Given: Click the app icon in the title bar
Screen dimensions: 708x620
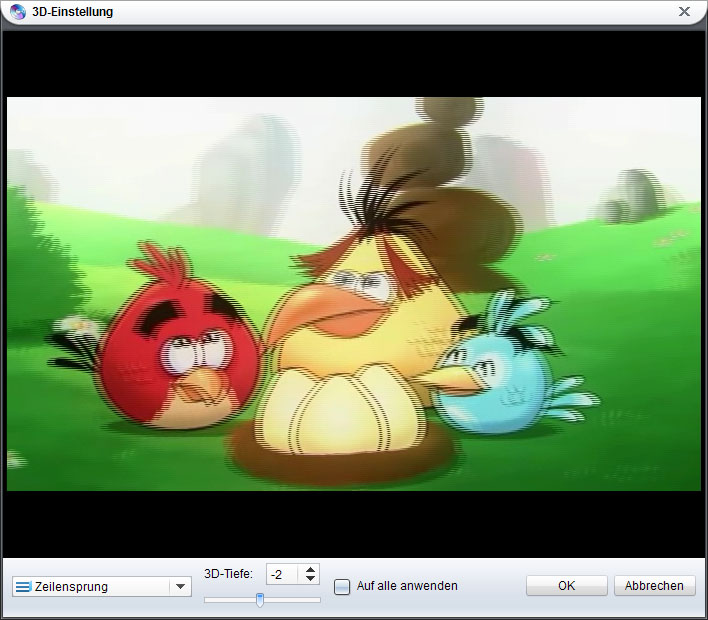Looking at the screenshot, I should (x=18, y=11).
